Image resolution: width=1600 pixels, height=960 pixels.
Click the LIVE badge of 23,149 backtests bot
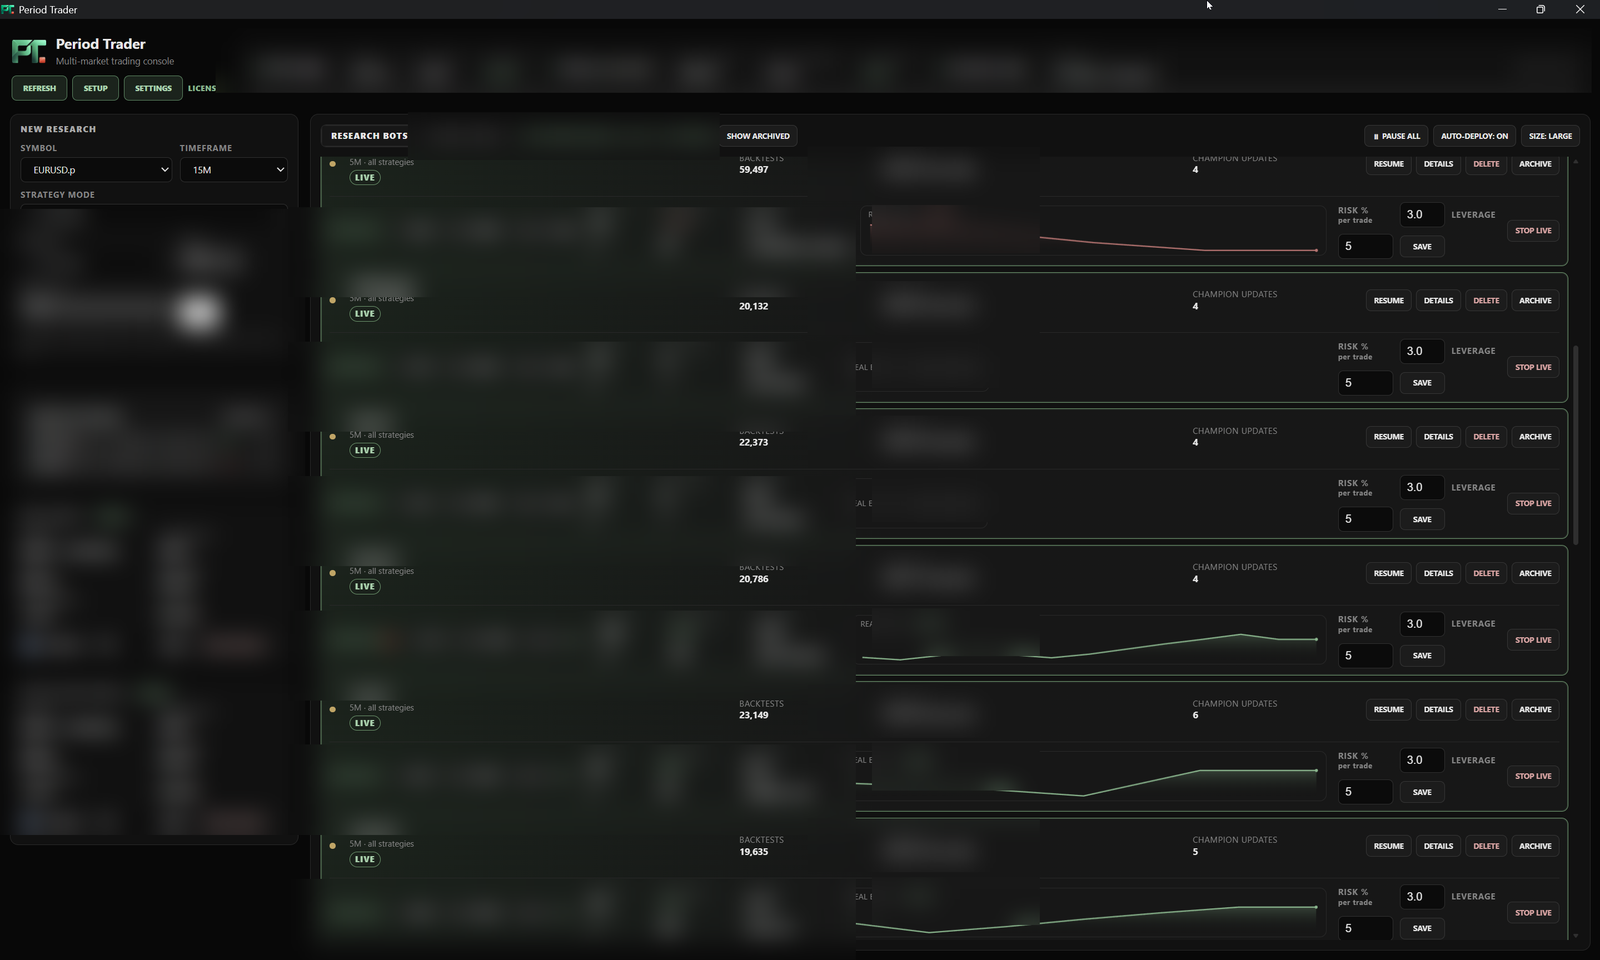coord(365,723)
